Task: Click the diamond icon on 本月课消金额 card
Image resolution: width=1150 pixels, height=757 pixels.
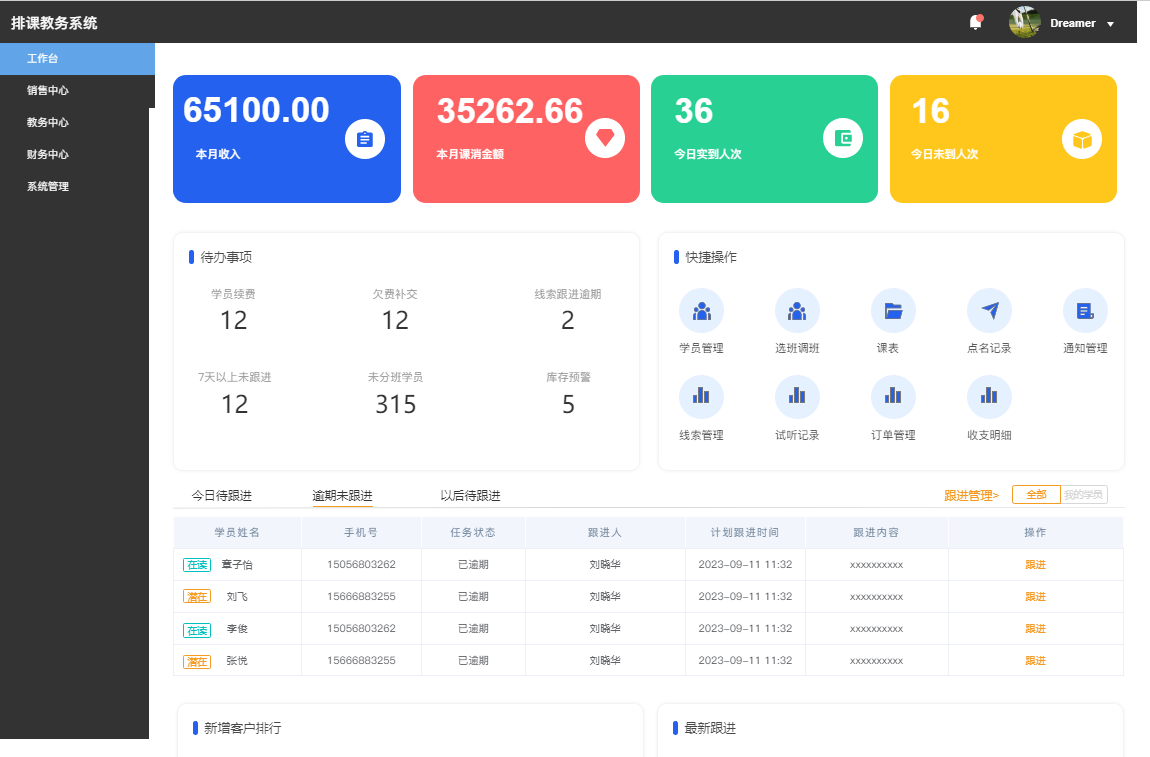Action: pos(605,137)
